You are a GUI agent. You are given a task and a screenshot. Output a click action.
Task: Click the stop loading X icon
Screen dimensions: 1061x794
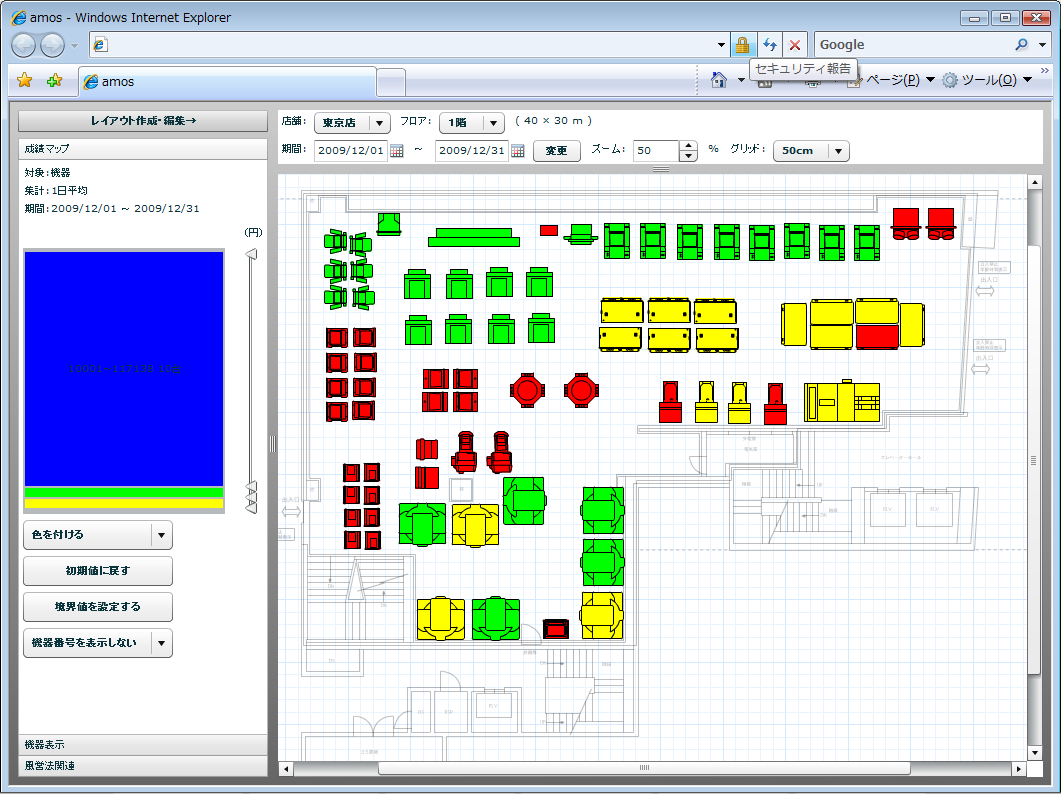tap(795, 45)
